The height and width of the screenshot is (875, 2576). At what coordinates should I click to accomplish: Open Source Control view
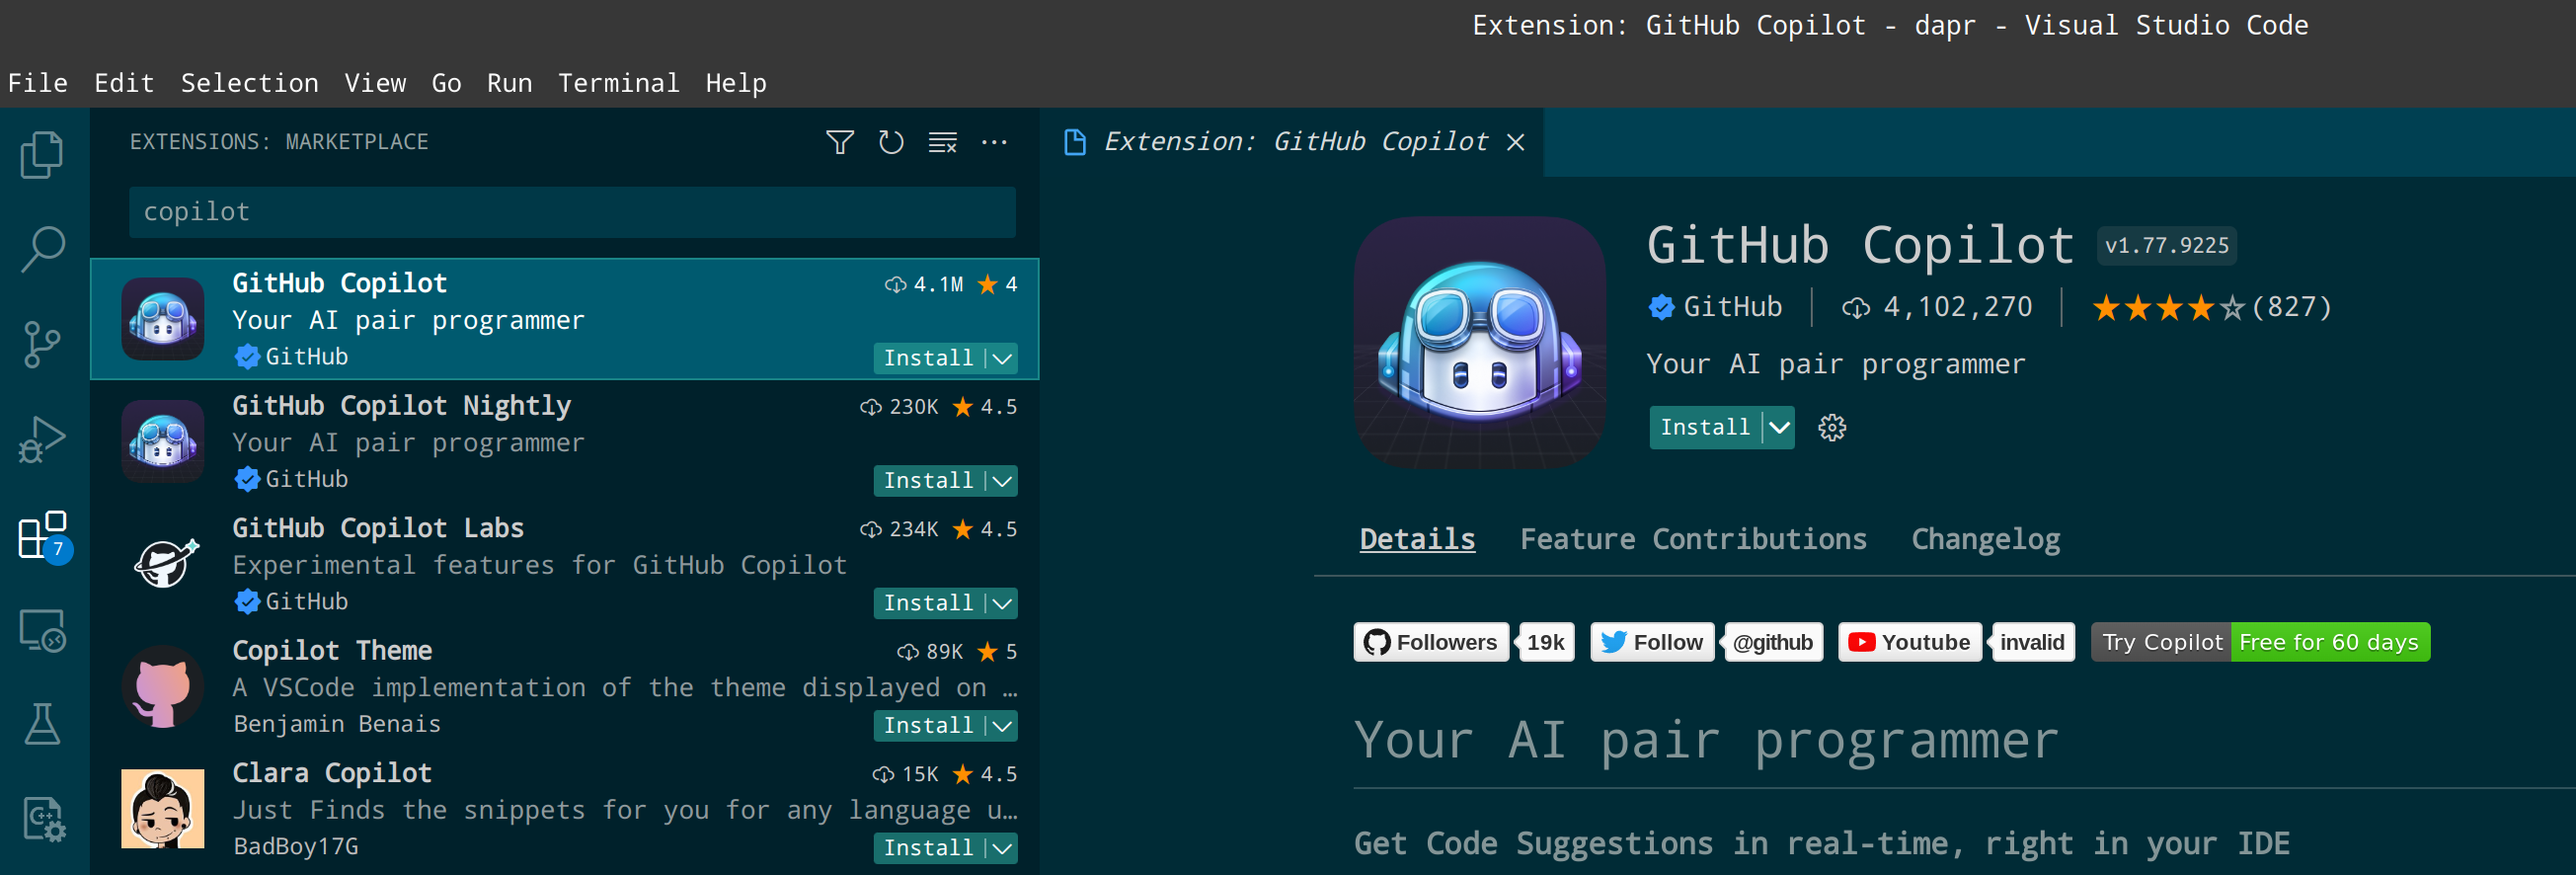[42, 345]
